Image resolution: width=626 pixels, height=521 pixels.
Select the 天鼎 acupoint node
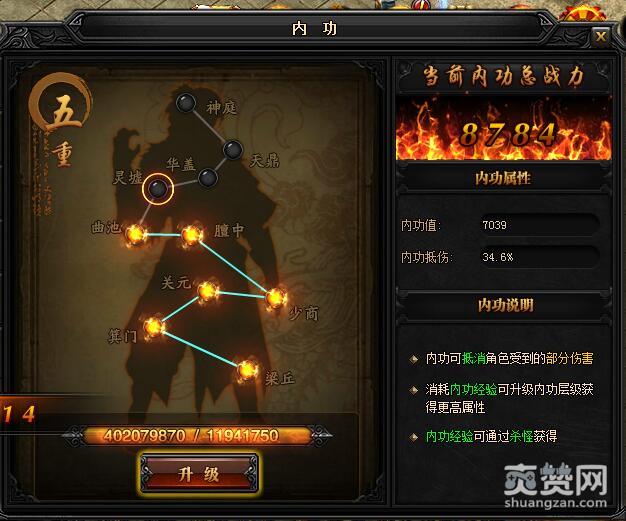click(x=233, y=150)
